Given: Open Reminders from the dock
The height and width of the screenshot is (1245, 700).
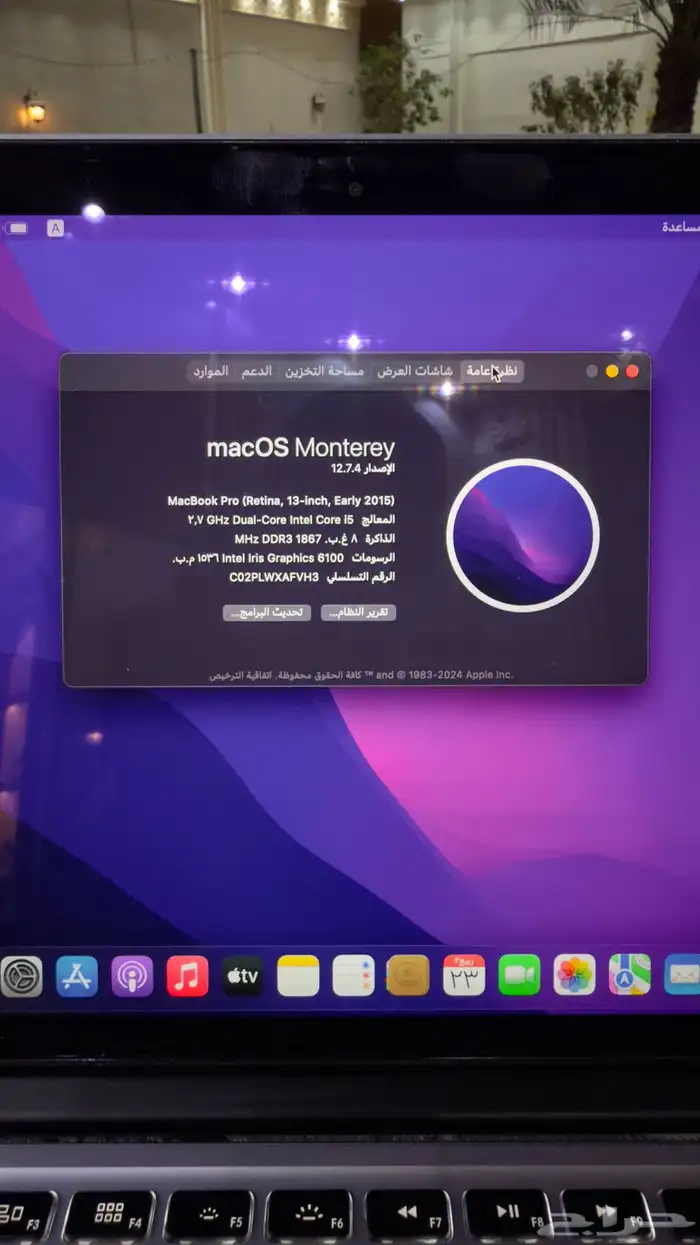Looking at the screenshot, I should coord(353,975).
